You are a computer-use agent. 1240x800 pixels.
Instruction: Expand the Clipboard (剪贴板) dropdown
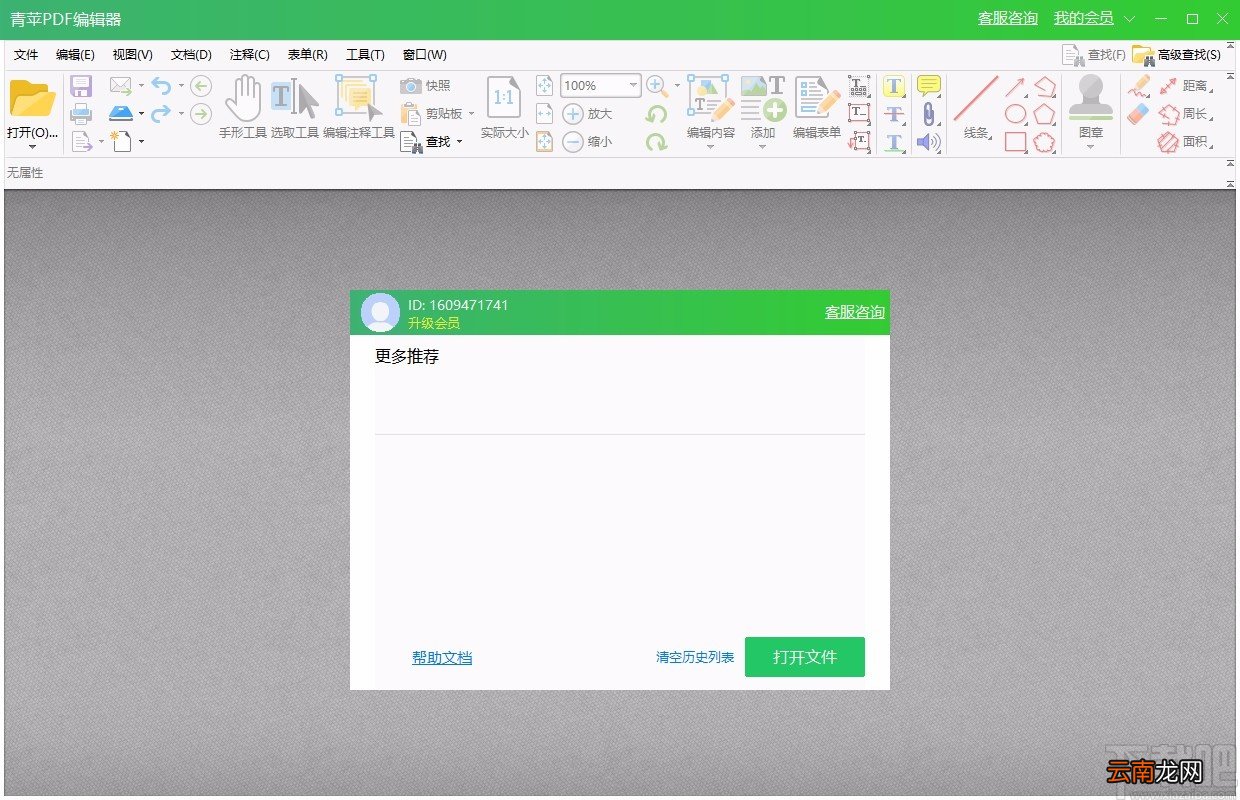coord(471,114)
